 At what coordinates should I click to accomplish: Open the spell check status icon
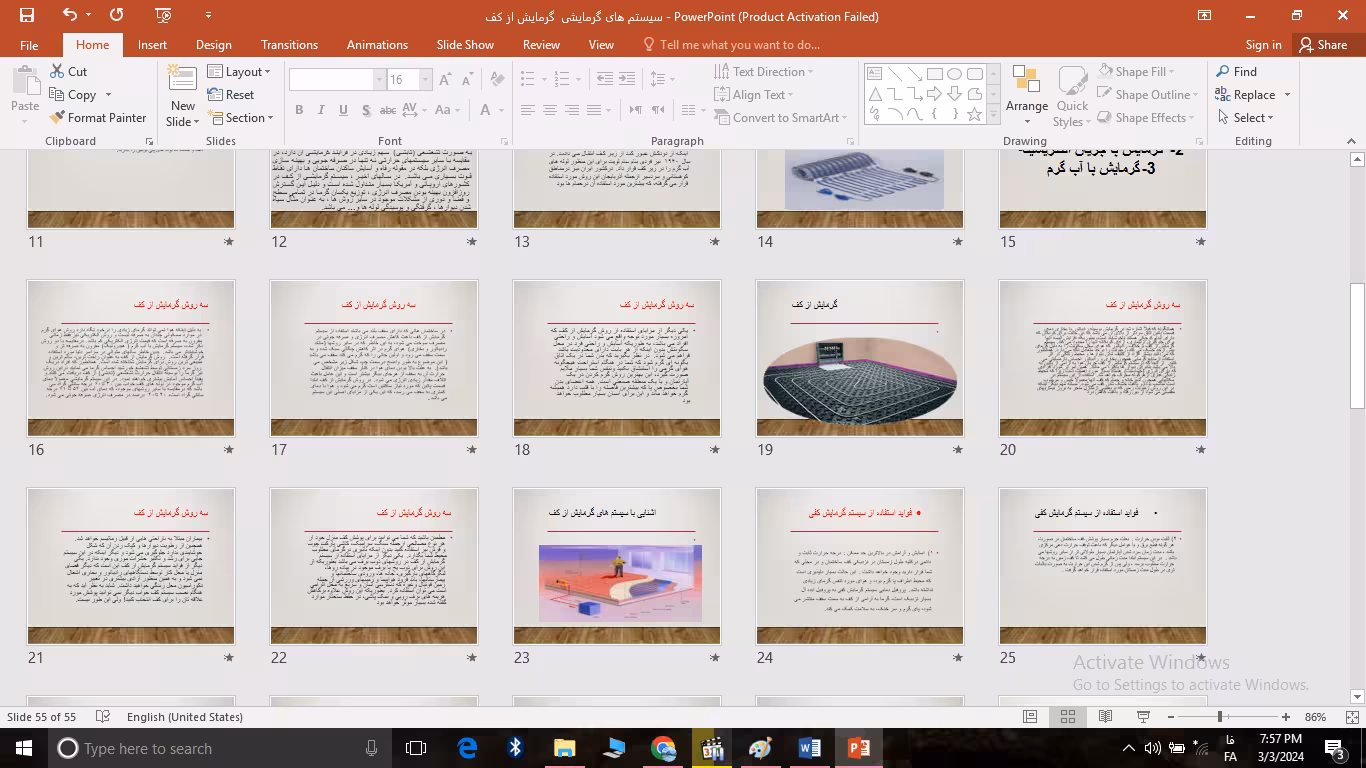(102, 717)
